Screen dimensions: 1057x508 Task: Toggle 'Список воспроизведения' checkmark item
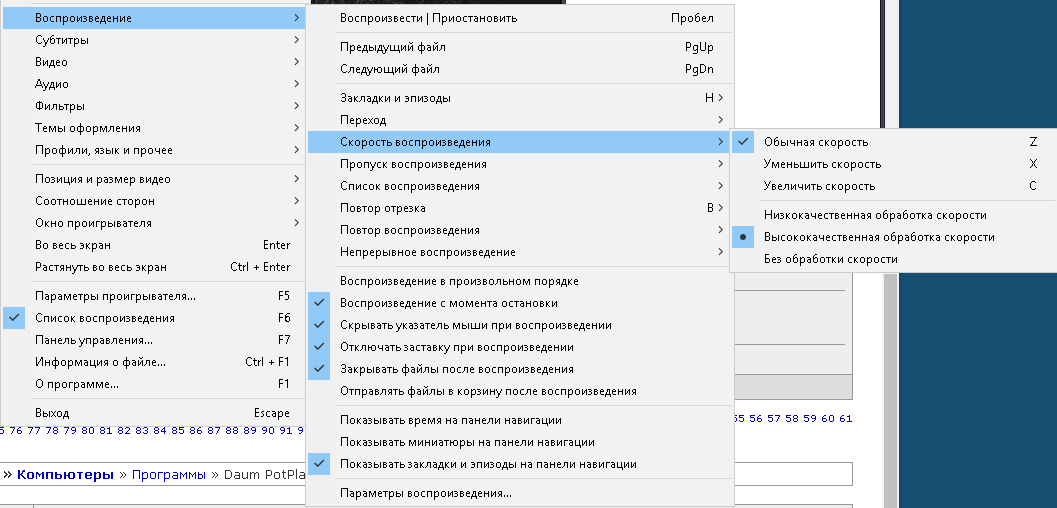[x=153, y=318]
